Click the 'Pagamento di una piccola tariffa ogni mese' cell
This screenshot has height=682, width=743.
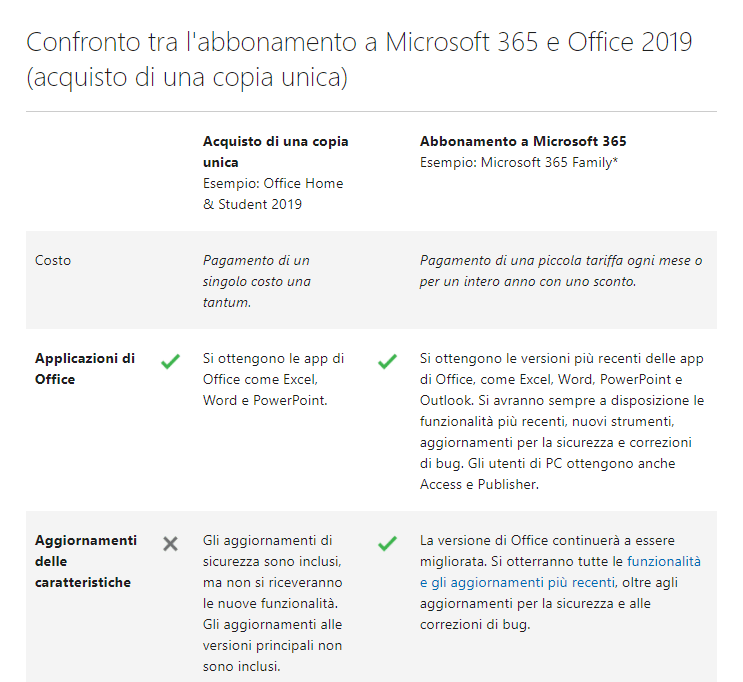click(561, 271)
